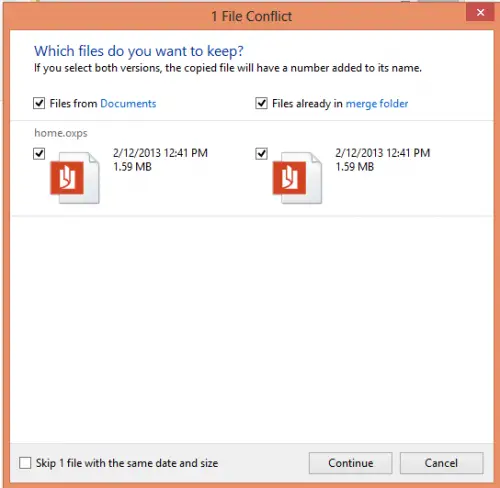Click the 'Which files do you want to keep?' heading
Viewport: 500px width, 488px height.
tap(139, 51)
